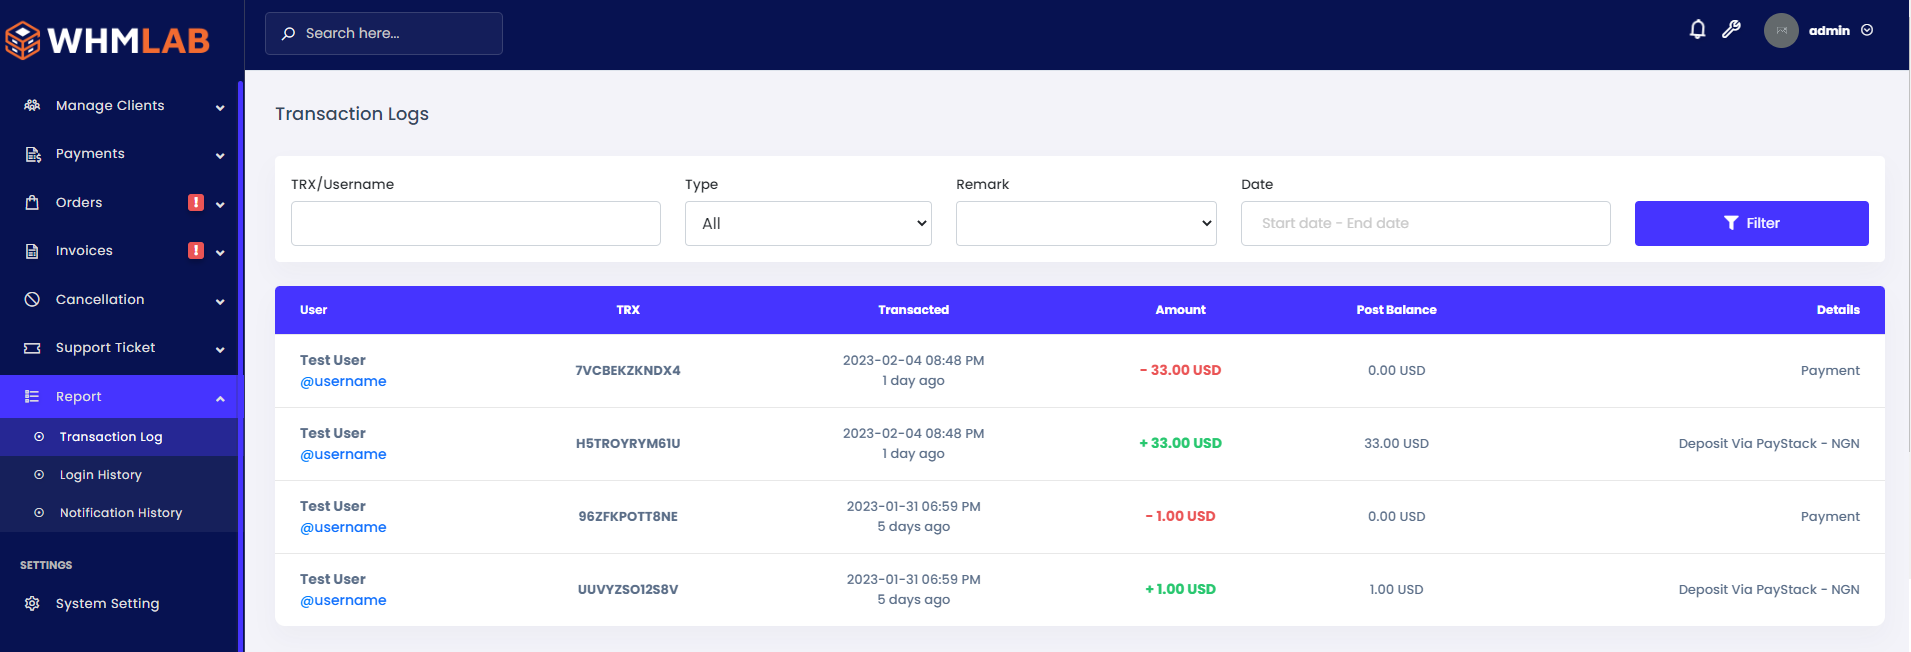The height and width of the screenshot is (652, 1911).
Task: Open Notification History in sidebar
Action: [120, 513]
